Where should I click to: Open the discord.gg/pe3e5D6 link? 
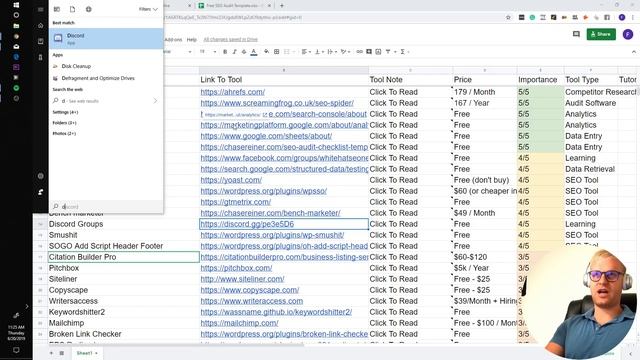(247, 224)
